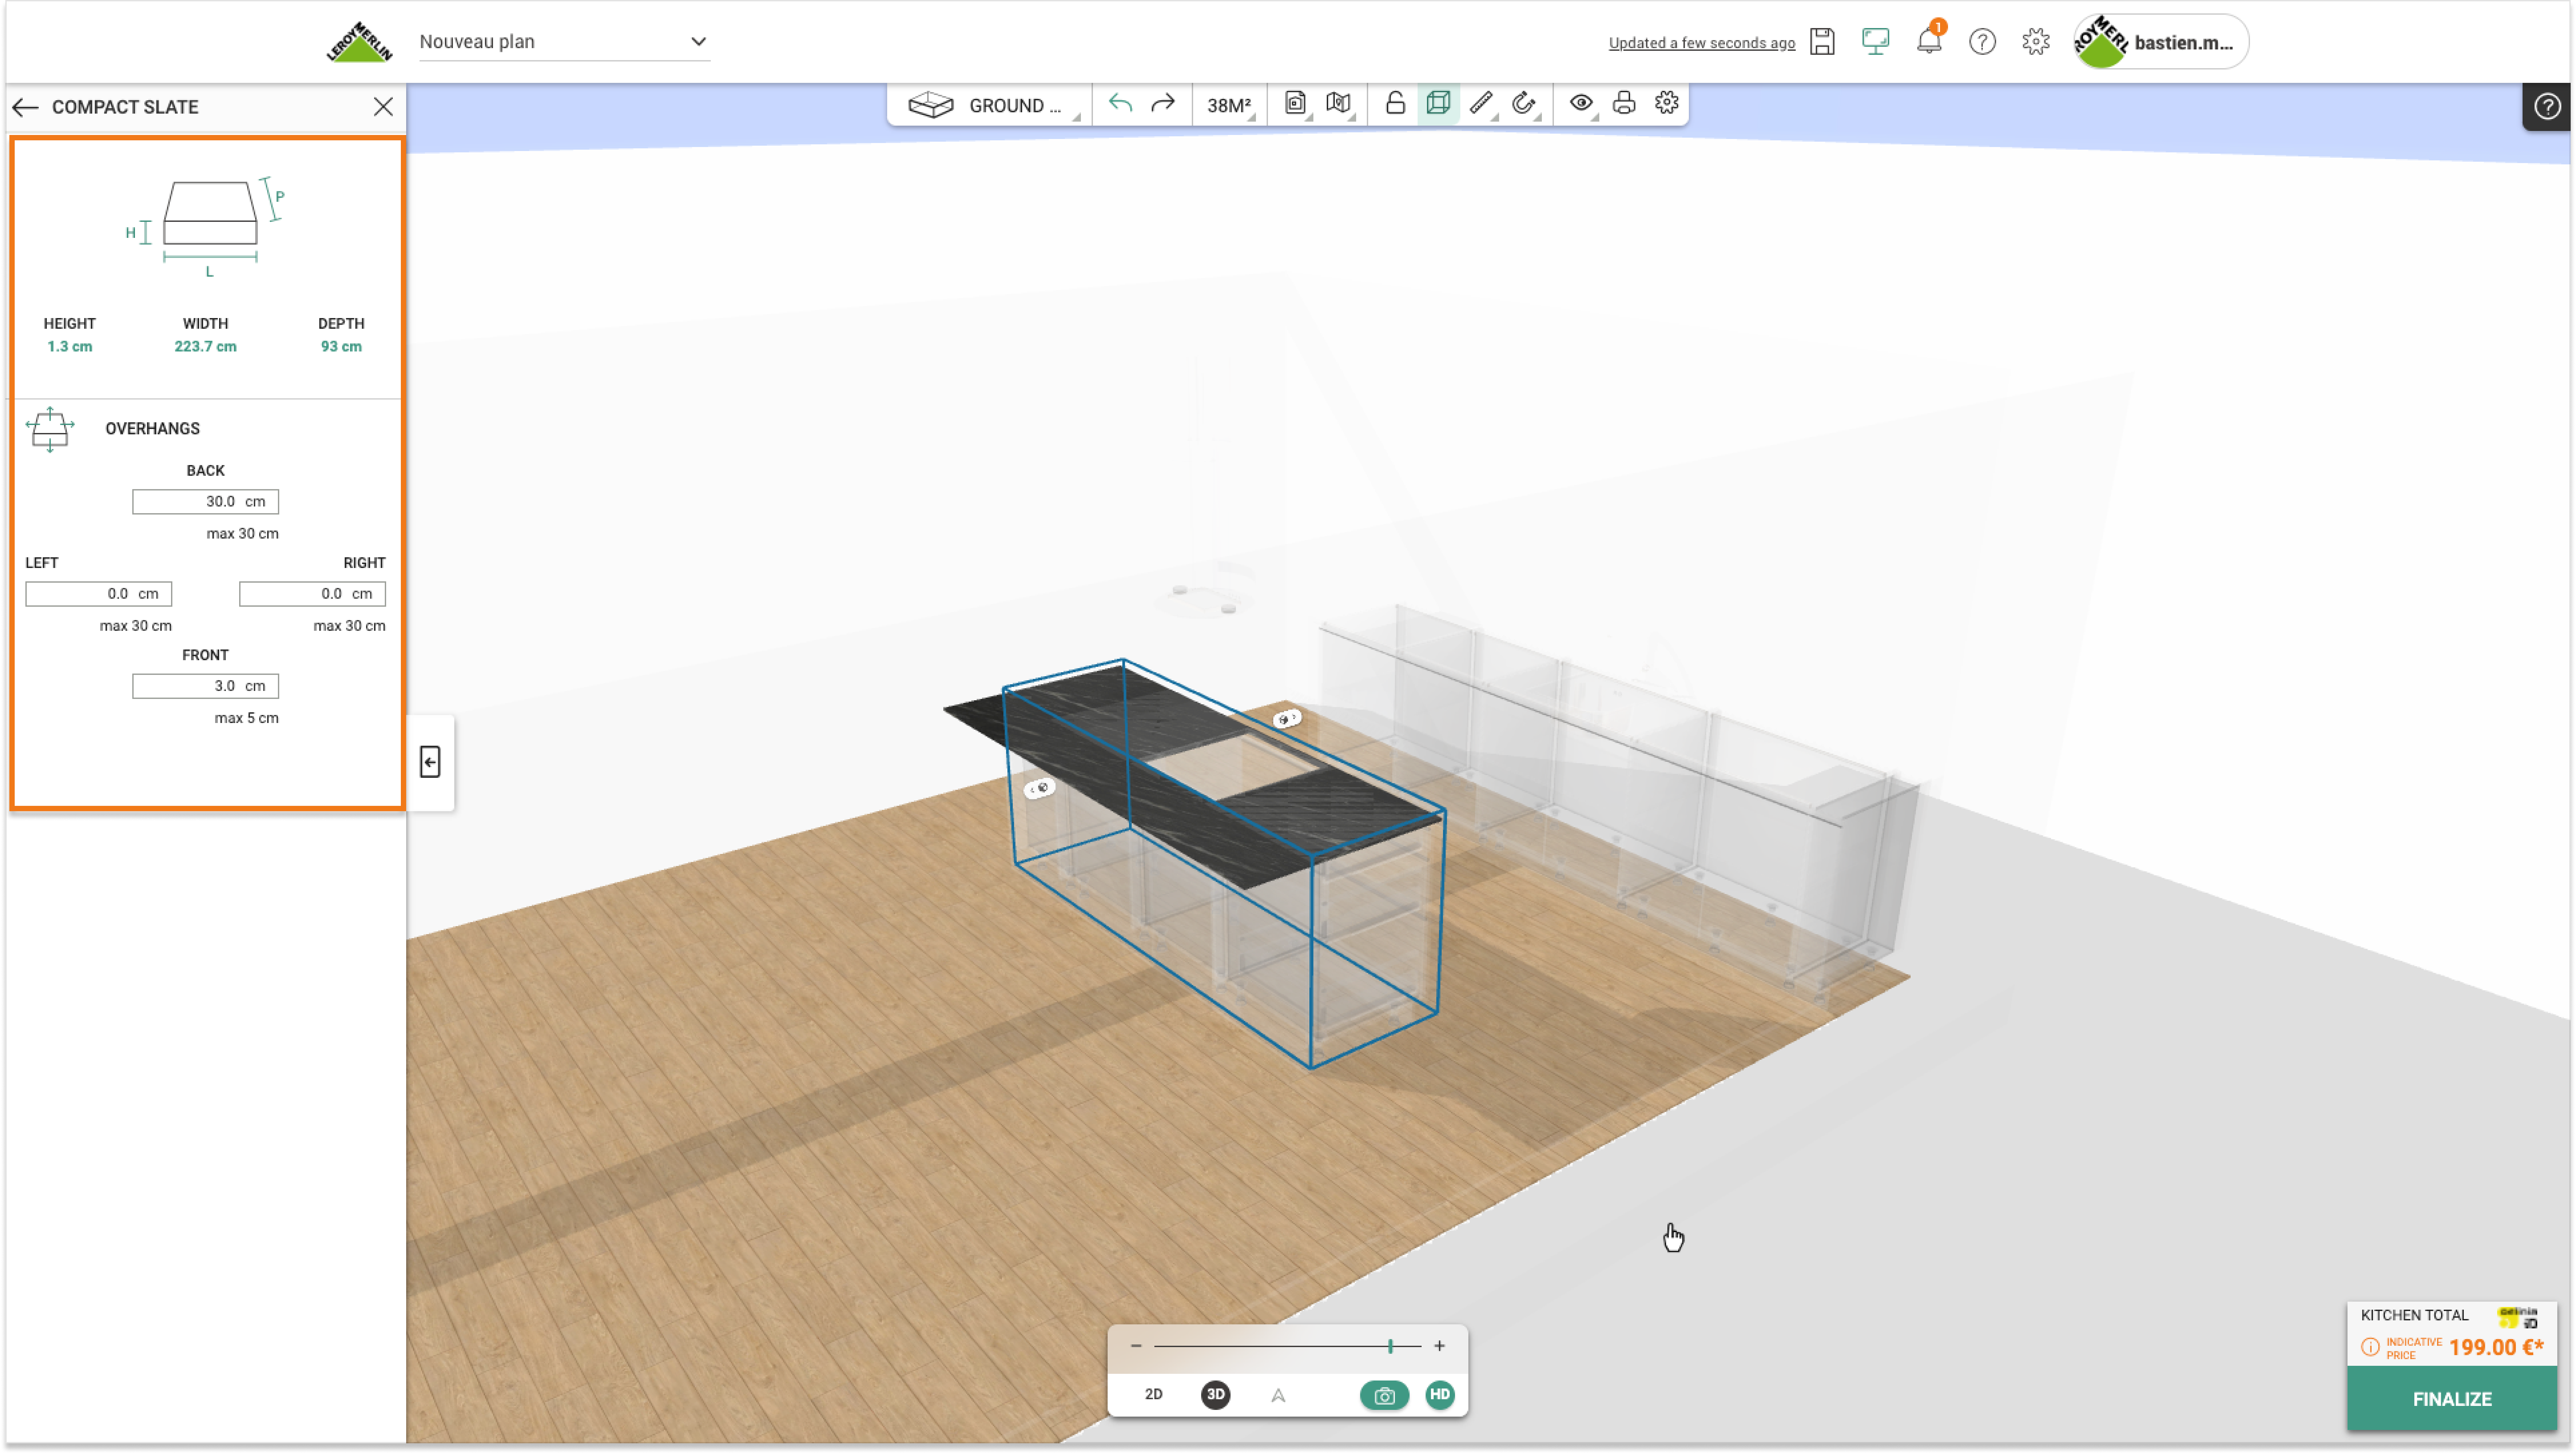Close the Compact Slate panel
This screenshot has height=1454, width=2576.
383,107
